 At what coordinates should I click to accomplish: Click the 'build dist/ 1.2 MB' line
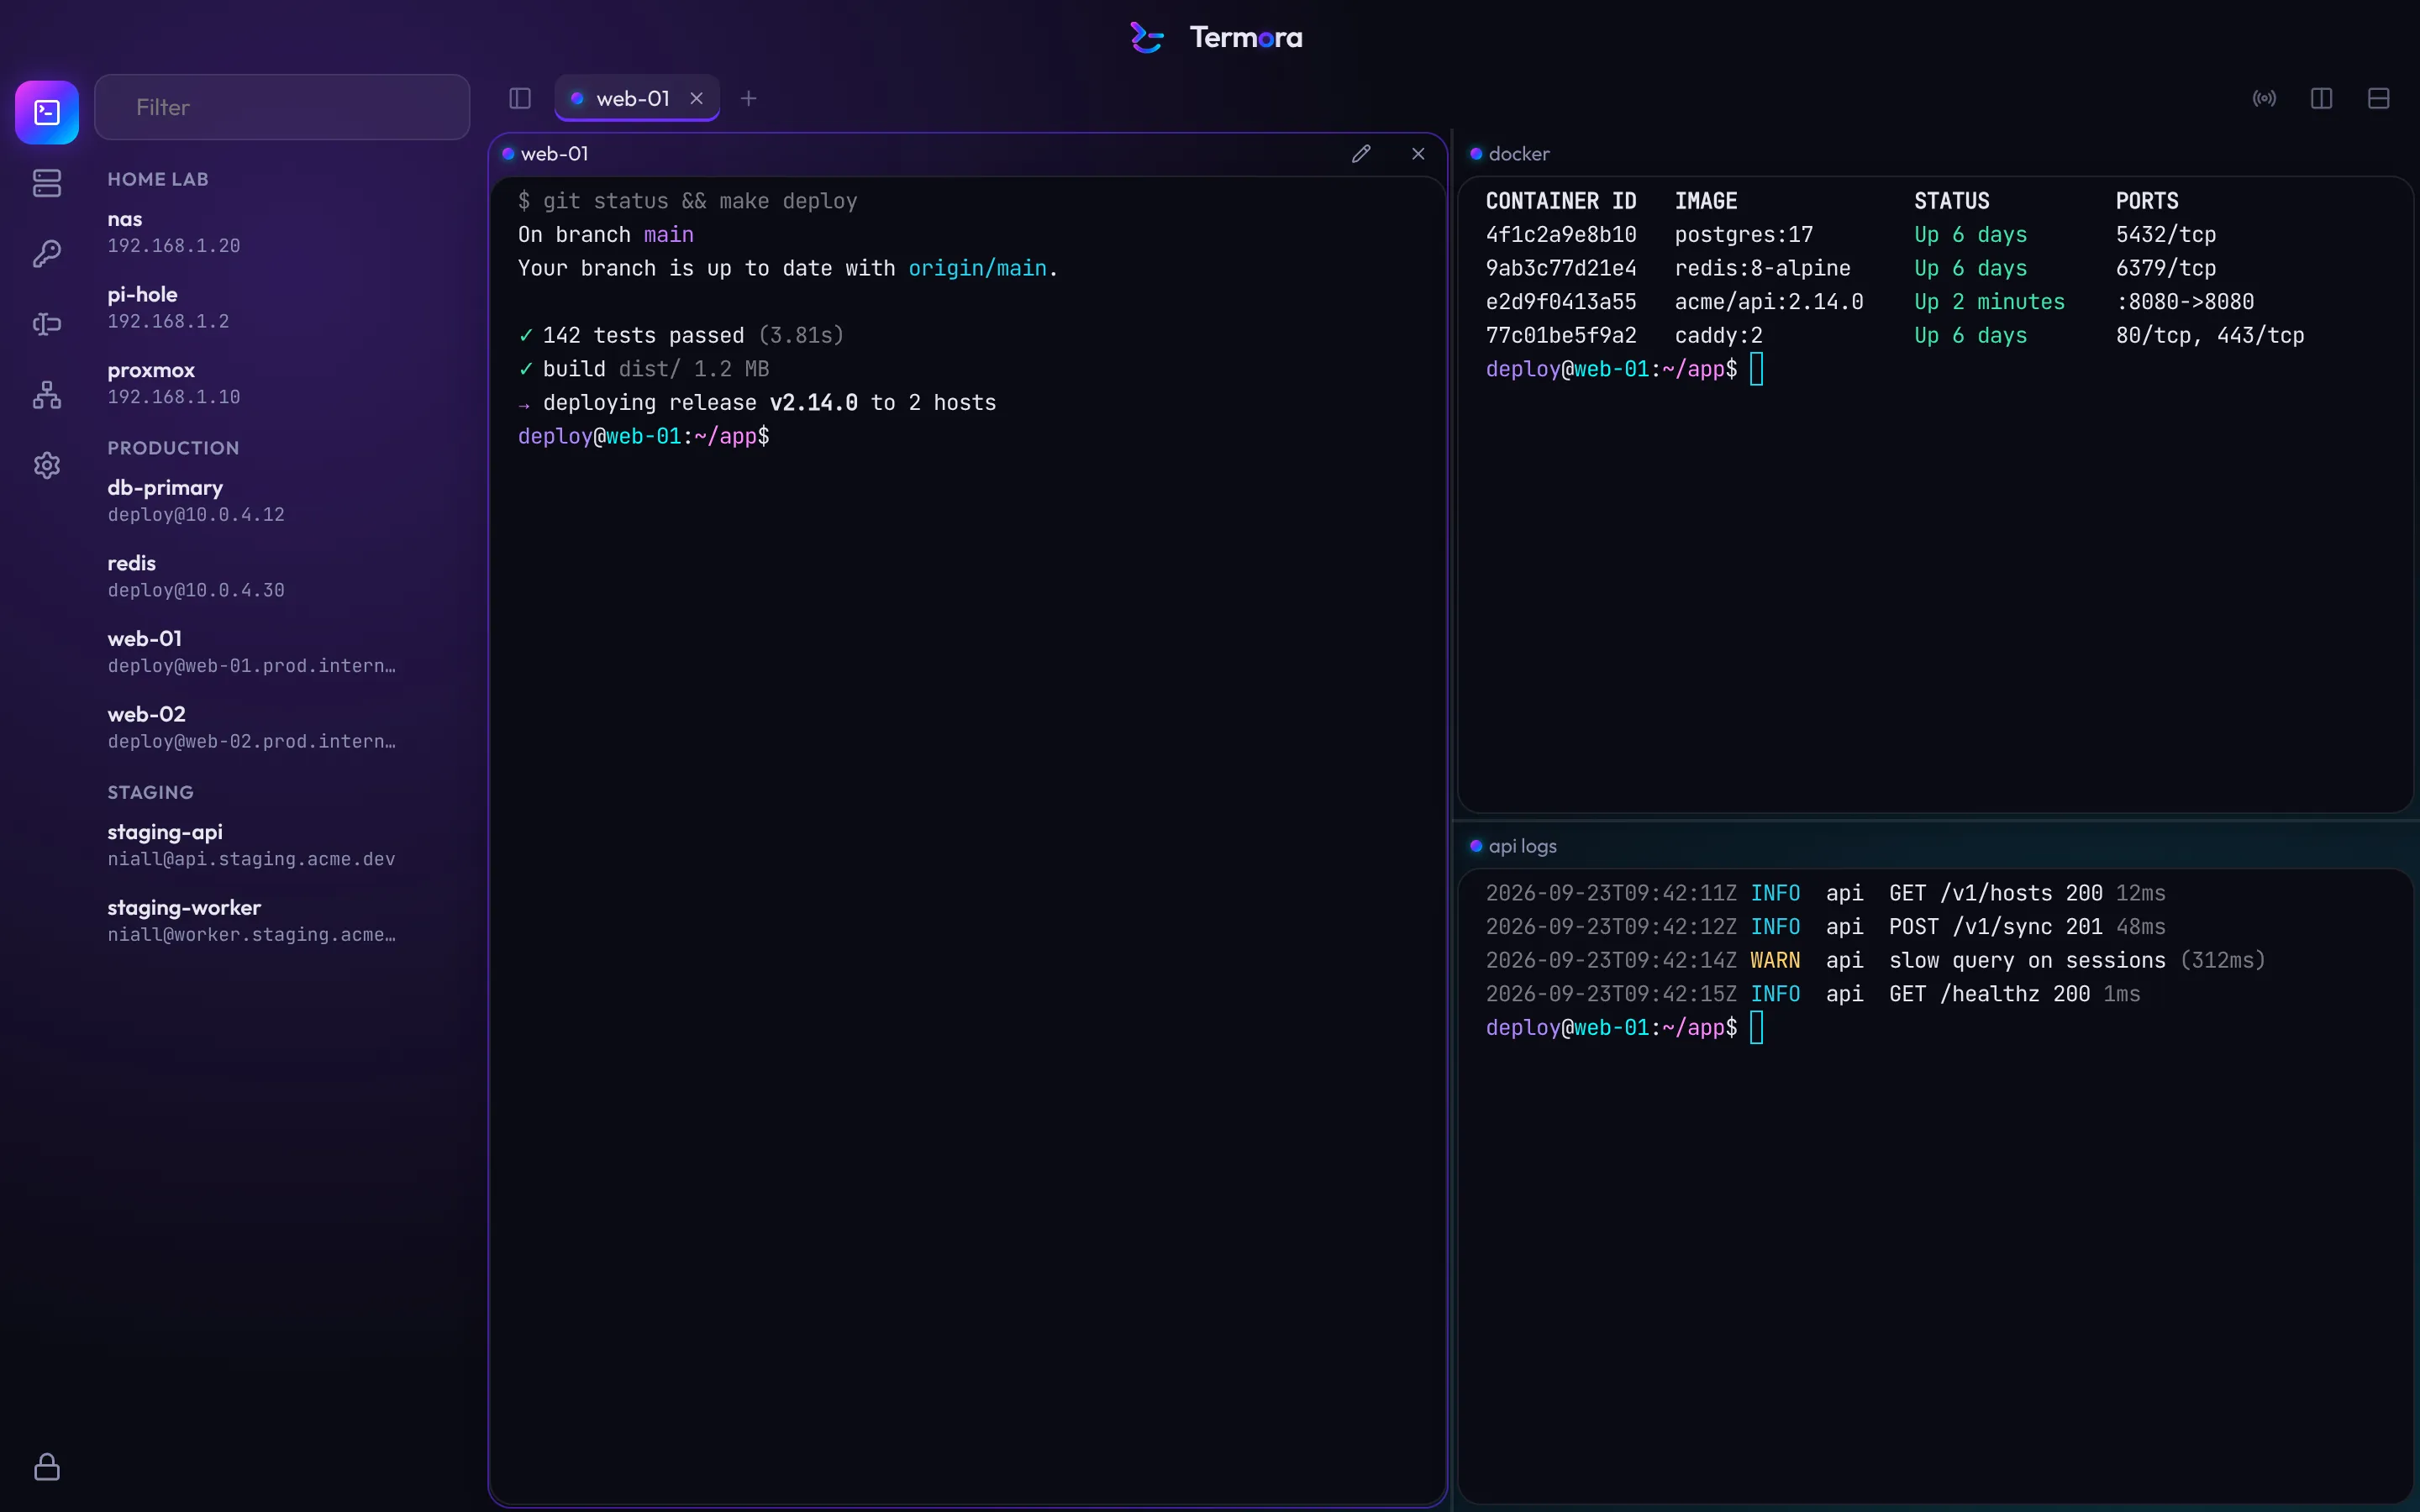click(644, 369)
